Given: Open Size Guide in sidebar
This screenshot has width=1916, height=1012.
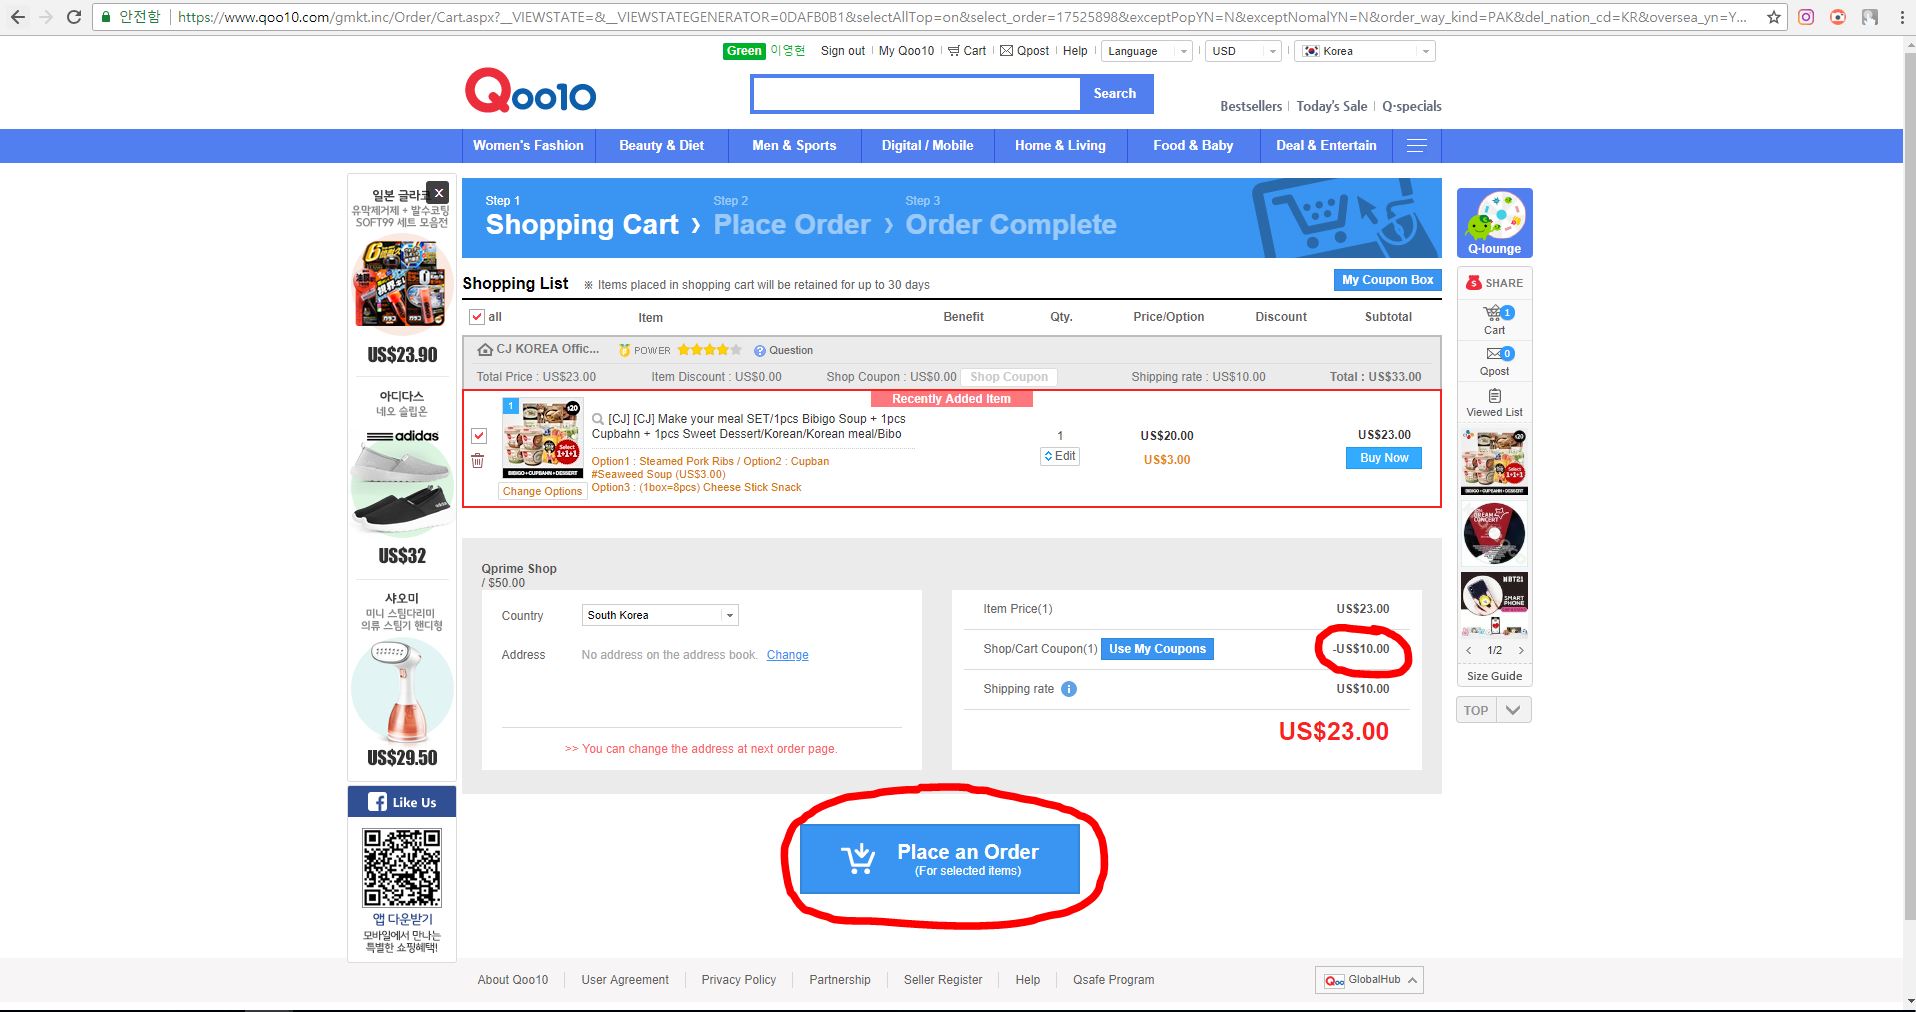Looking at the screenshot, I should point(1494,676).
